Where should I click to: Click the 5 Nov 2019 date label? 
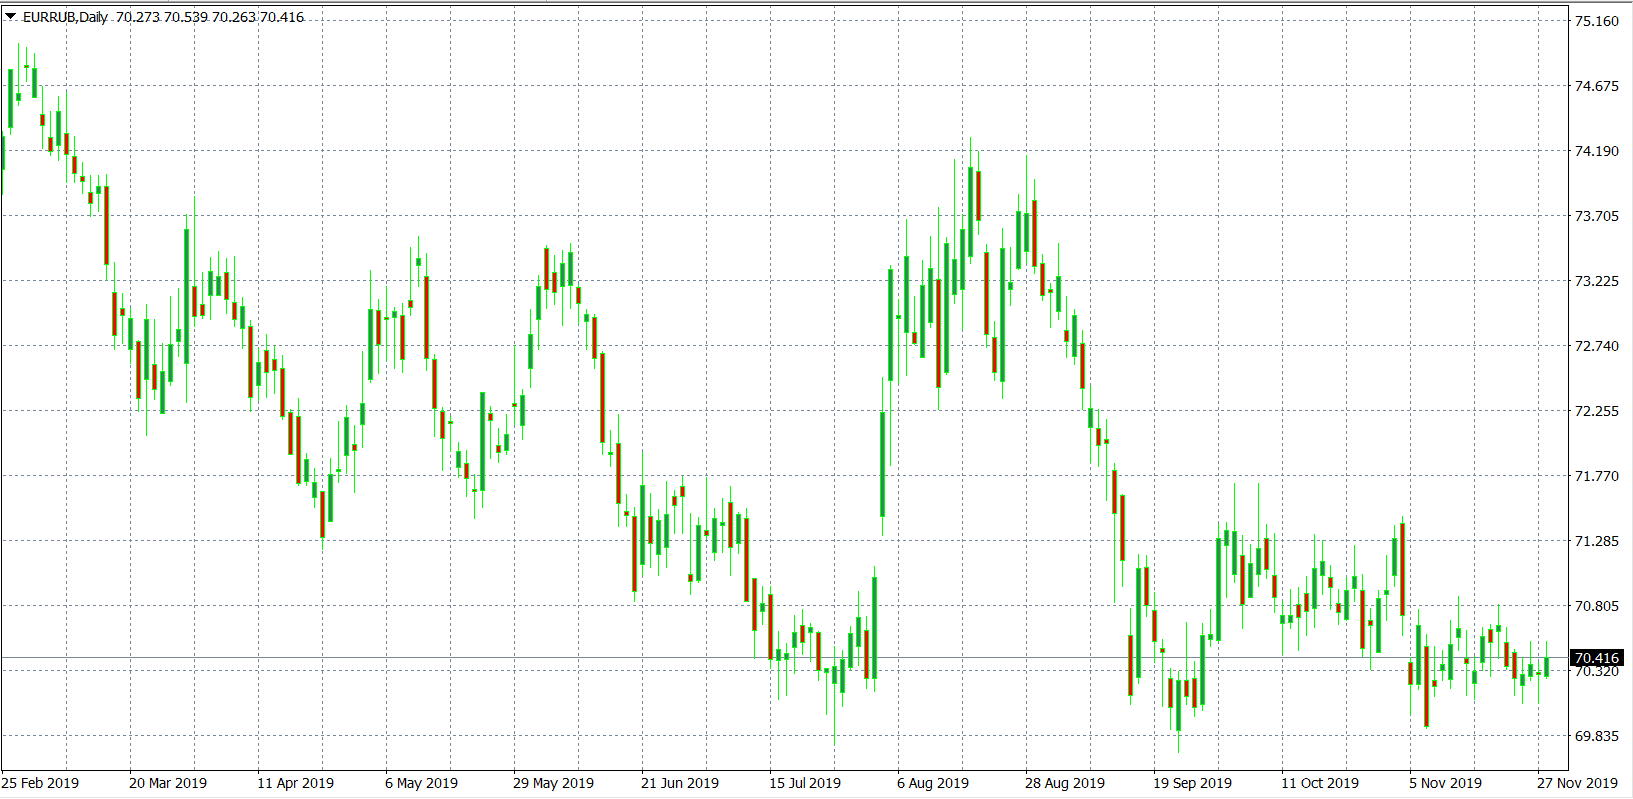(1445, 783)
